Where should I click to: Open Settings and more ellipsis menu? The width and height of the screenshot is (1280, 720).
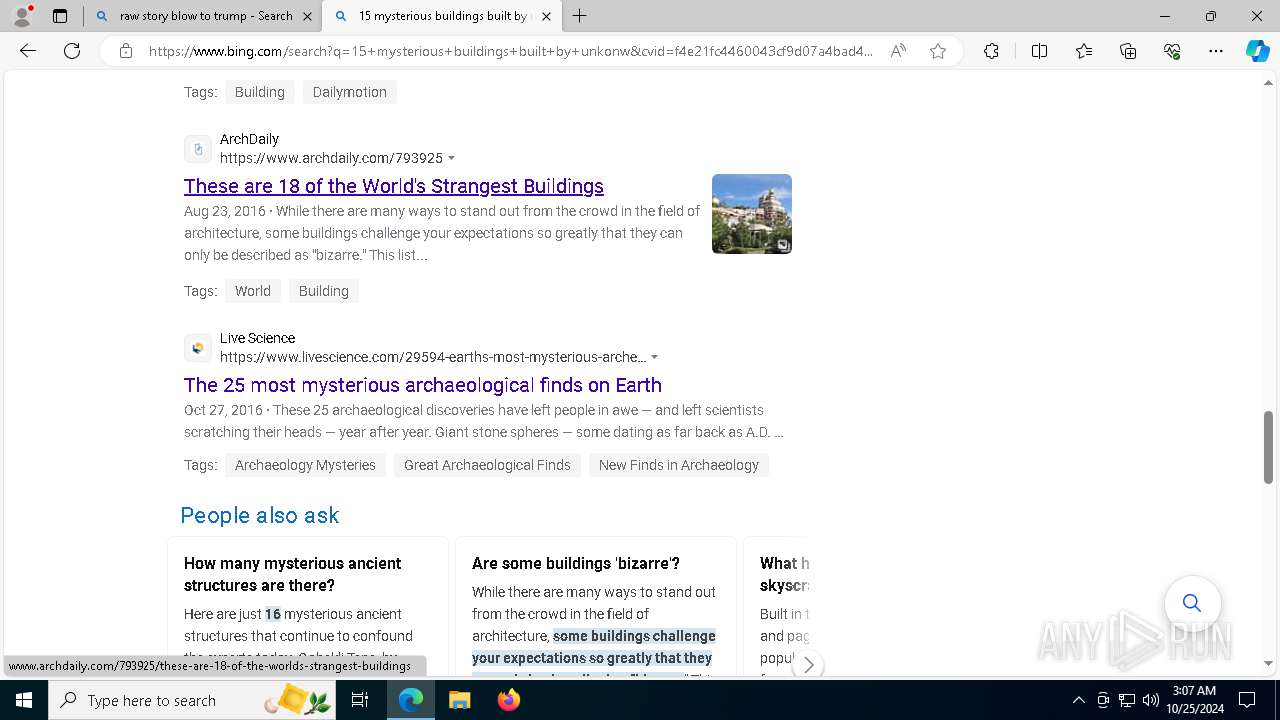pyautogui.click(x=1216, y=51)
